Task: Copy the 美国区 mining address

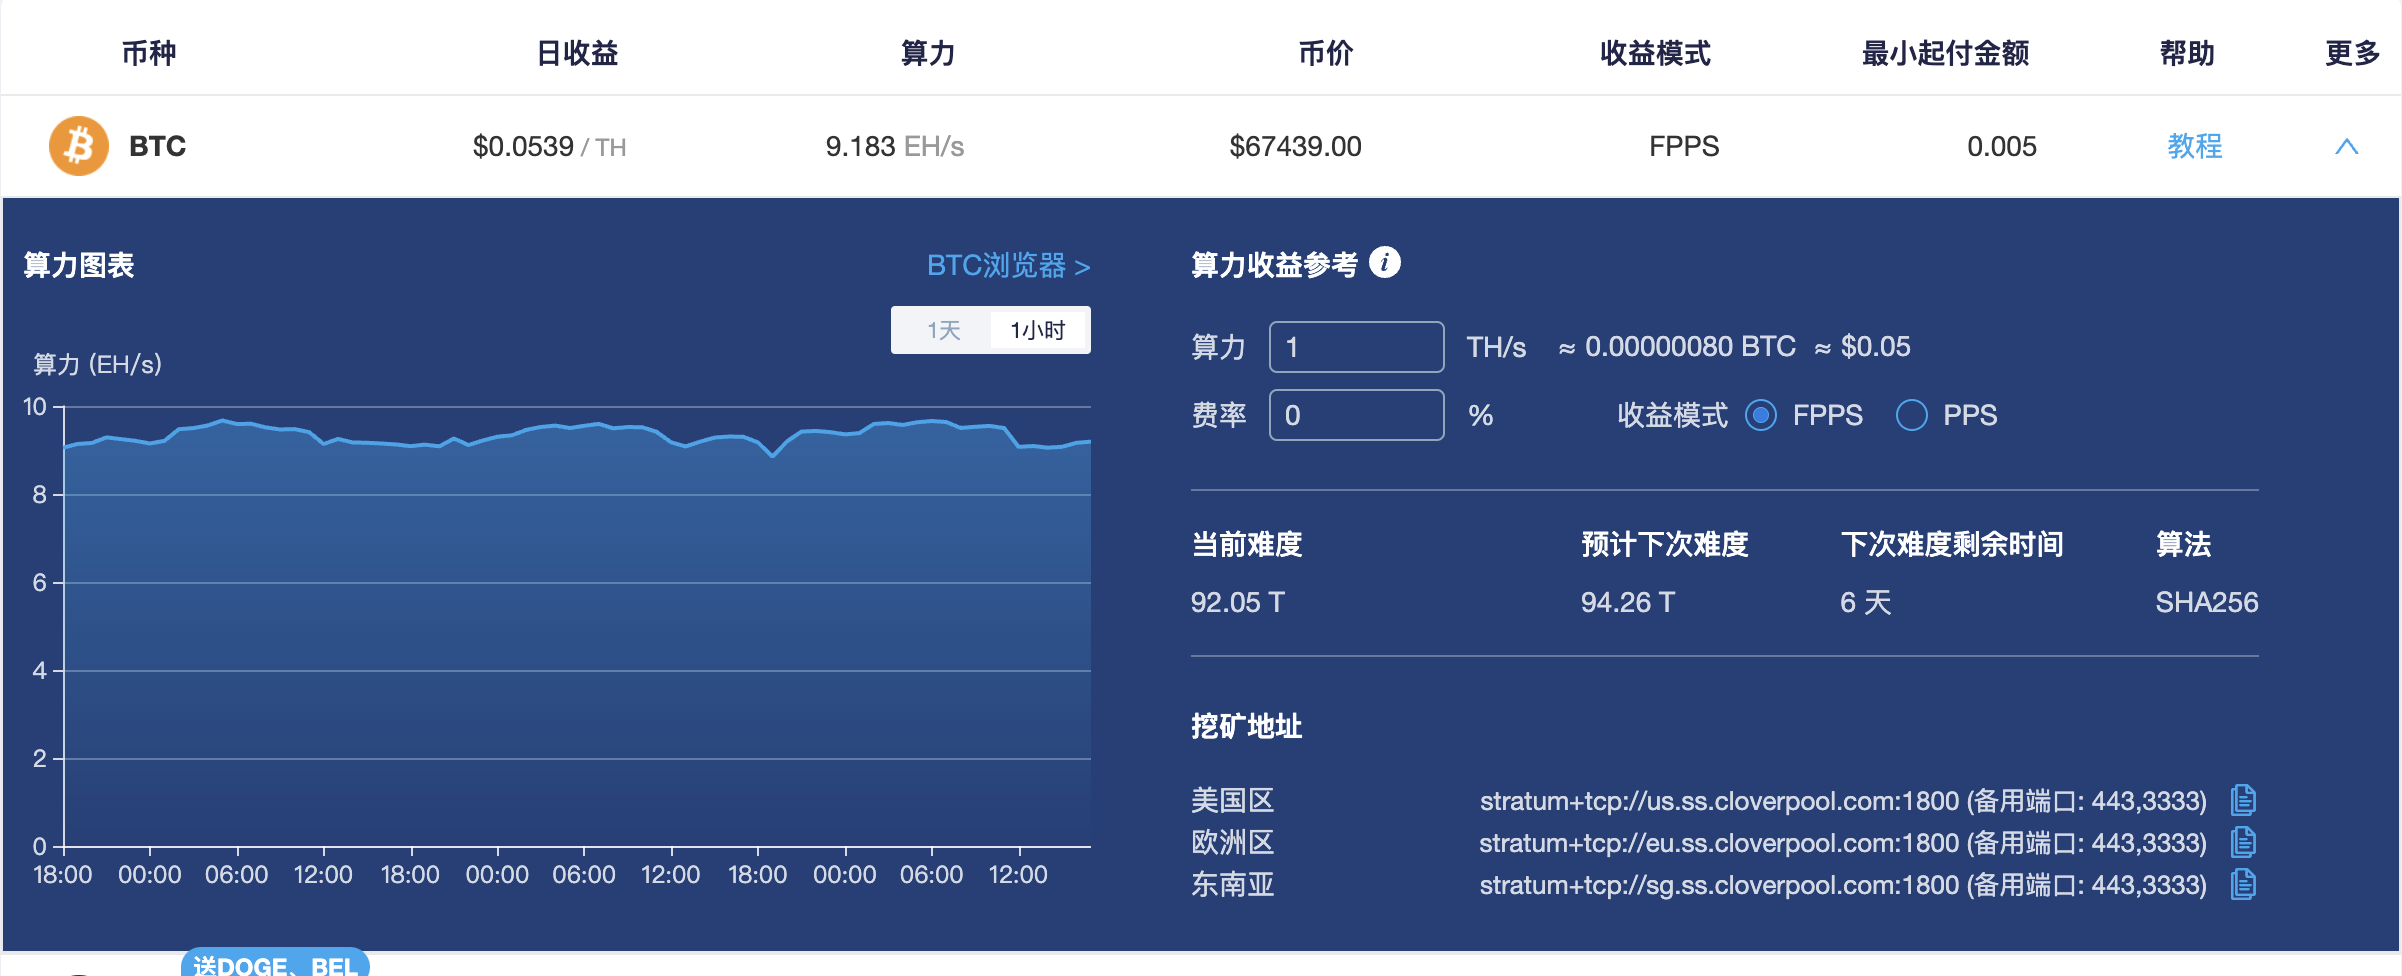Action: (2244, 800)
